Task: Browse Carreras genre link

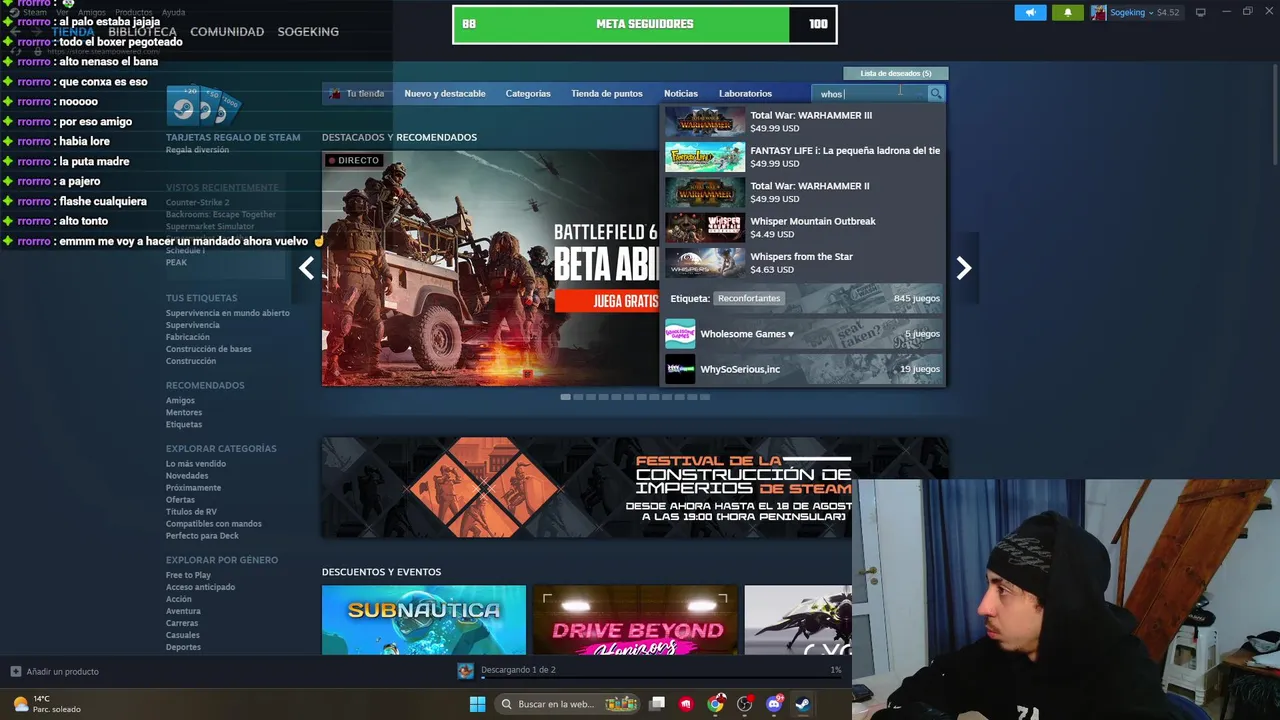Action: point(182,623)
